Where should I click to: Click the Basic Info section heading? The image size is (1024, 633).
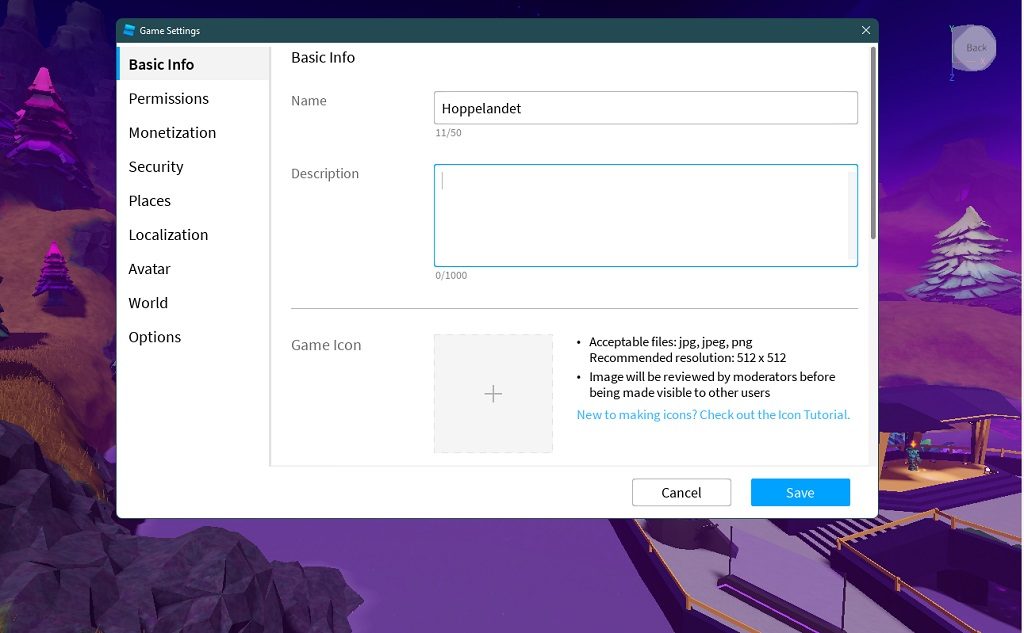[x=323, y=57]
